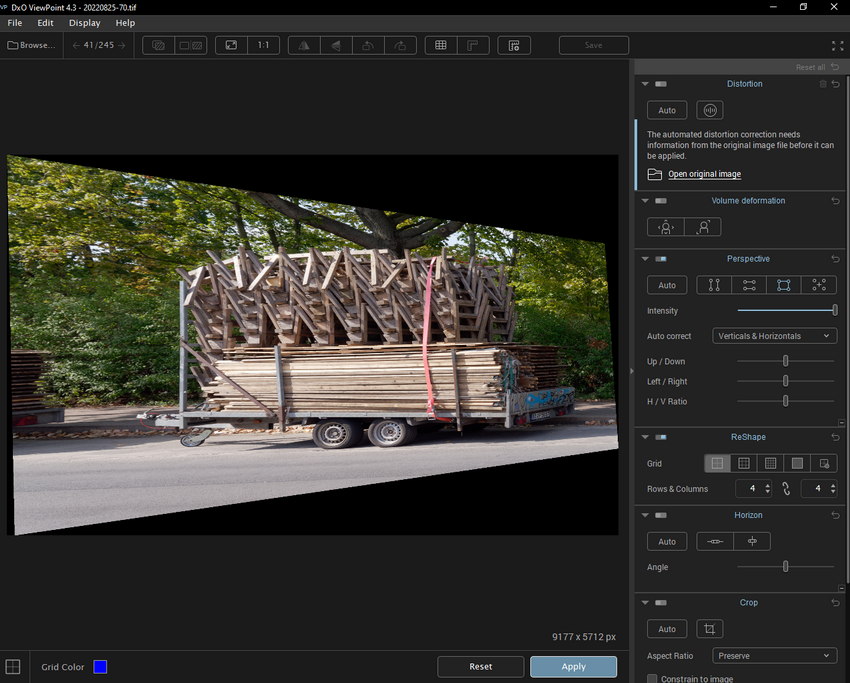This screenshot has height=683, width=850.
Task: Check the Constrain to image checkbox
Action: pos(653,679)
